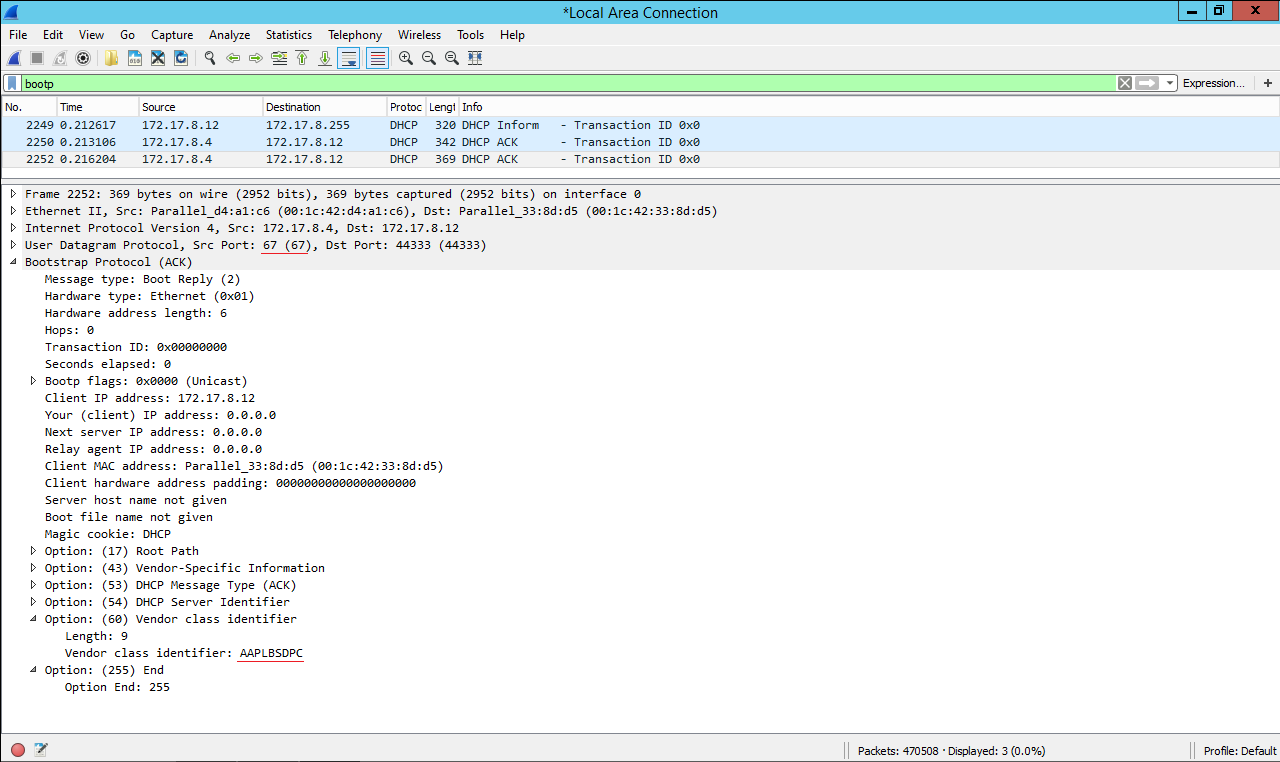Add a filter button with plus
The height and width of the screenshot is (762, 1280).
pyautogui.click(x=1268, y=83)
